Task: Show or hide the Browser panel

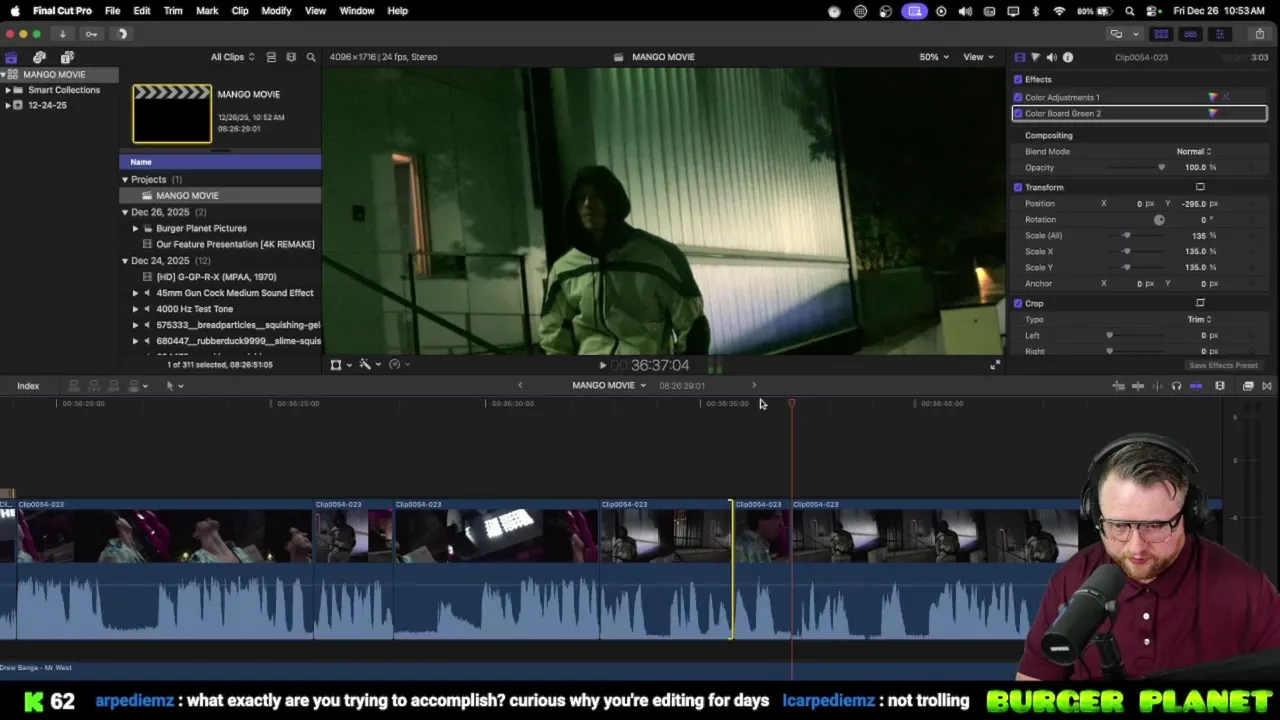Action: [x=1161, y=34]
